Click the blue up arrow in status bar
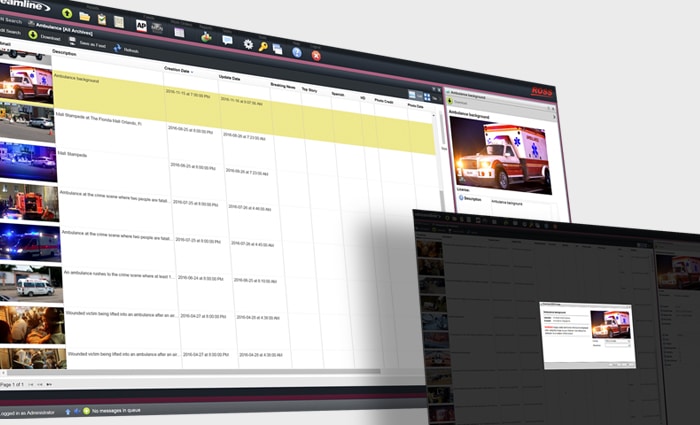Viewport: 700px width, 425px height. (68, 412)
